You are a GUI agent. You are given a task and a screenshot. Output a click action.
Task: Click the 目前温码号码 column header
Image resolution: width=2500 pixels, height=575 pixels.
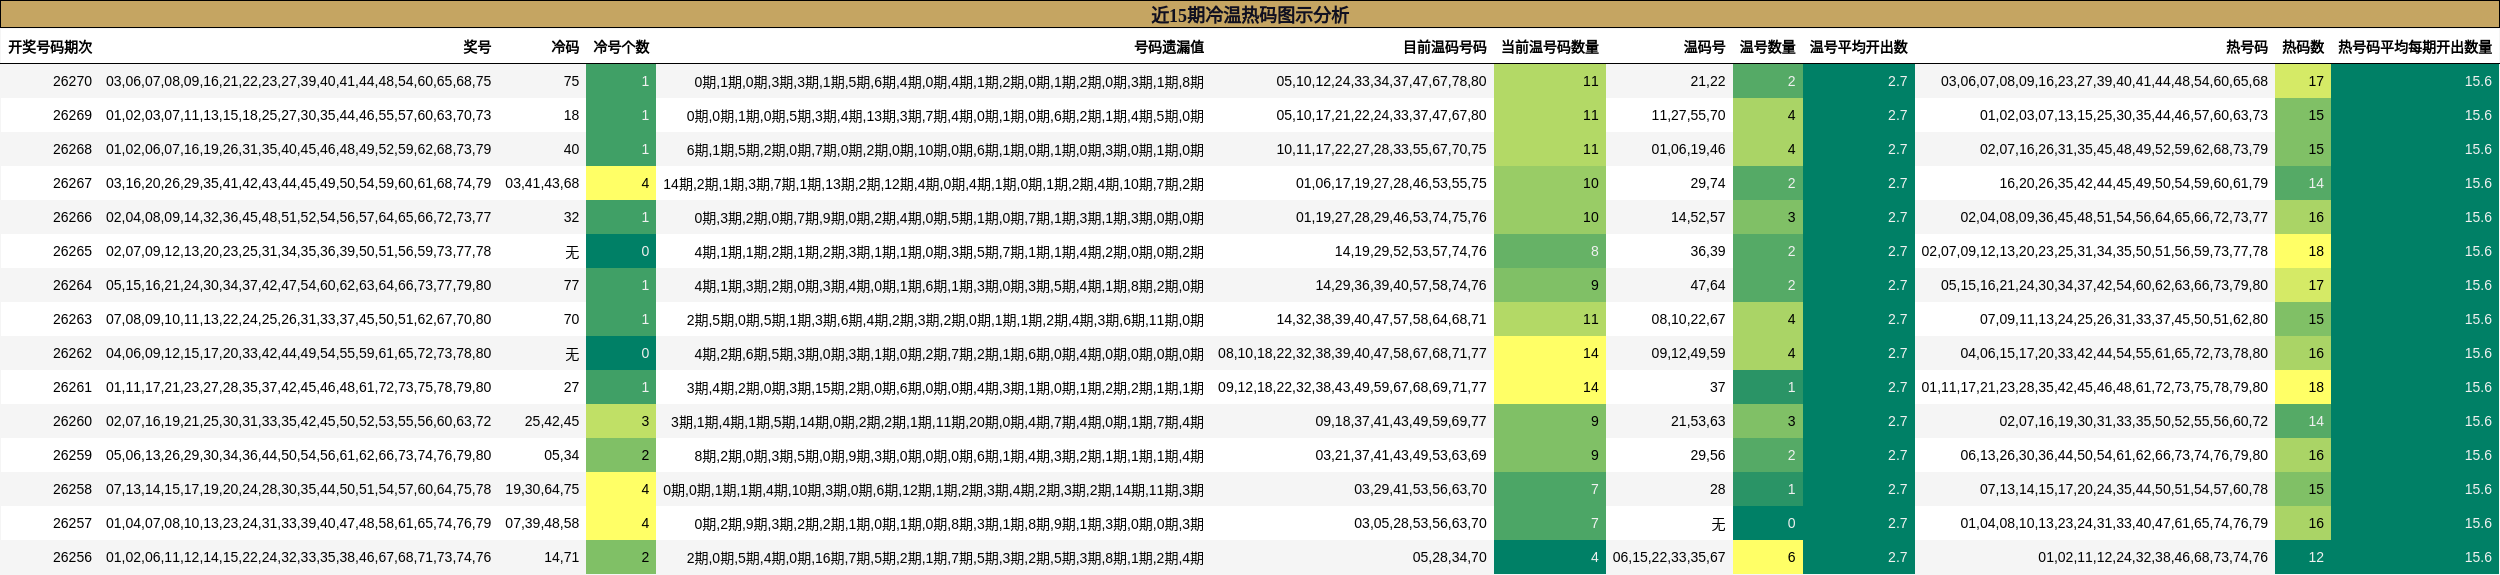(1444, 47)
